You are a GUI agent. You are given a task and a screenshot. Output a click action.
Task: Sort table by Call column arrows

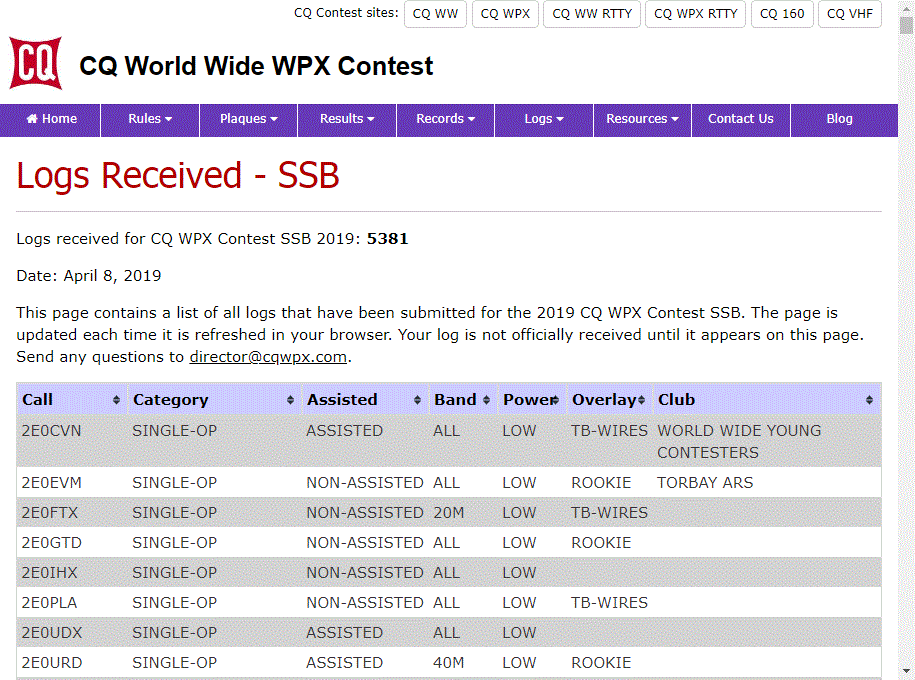click(116, 400)
